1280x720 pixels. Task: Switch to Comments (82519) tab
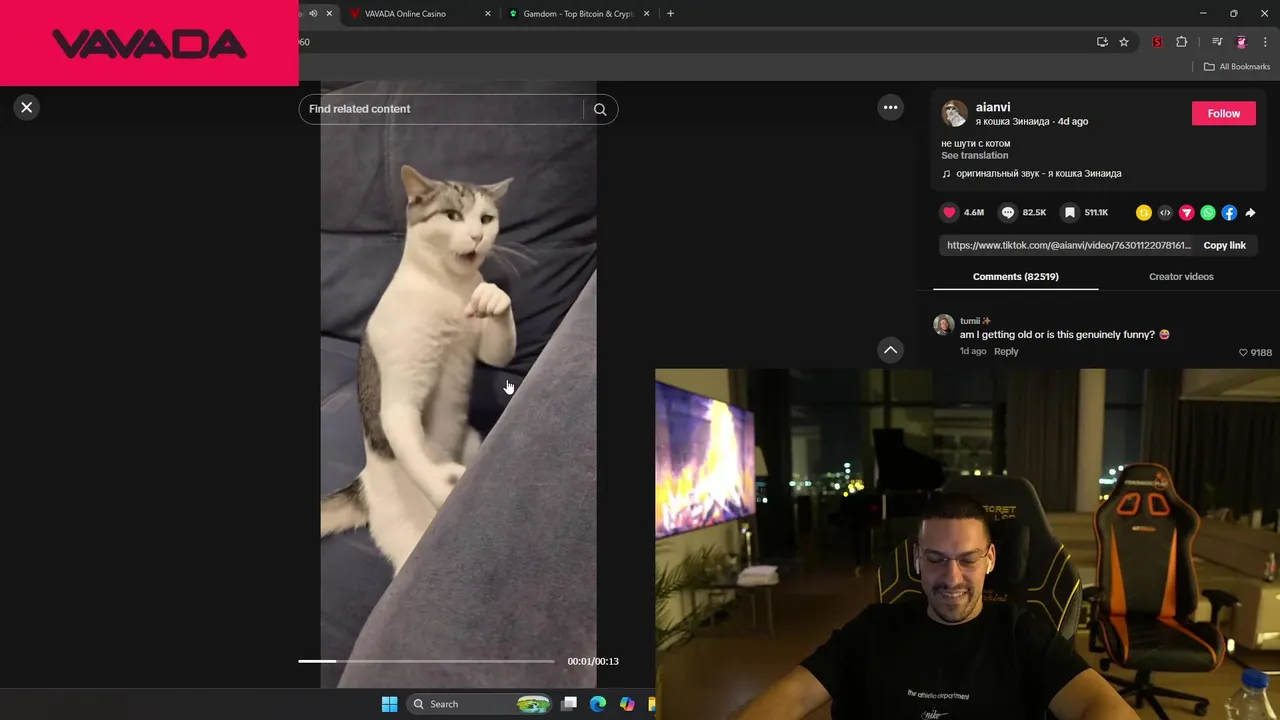click(1015, 276)
